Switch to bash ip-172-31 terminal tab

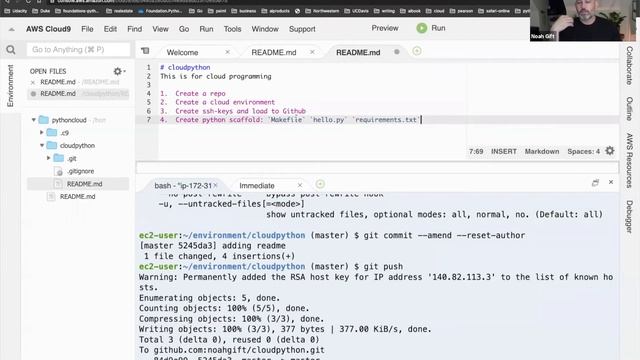tap(183, 185)
